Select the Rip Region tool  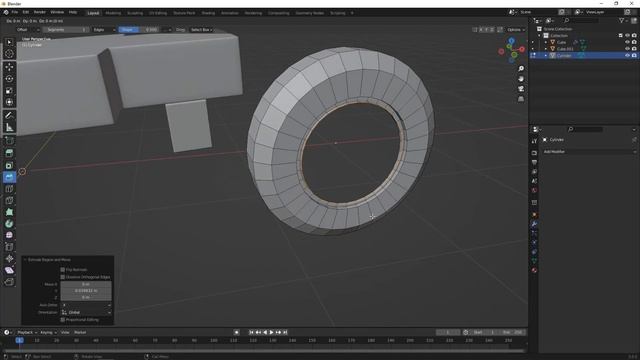click(9, 282)
